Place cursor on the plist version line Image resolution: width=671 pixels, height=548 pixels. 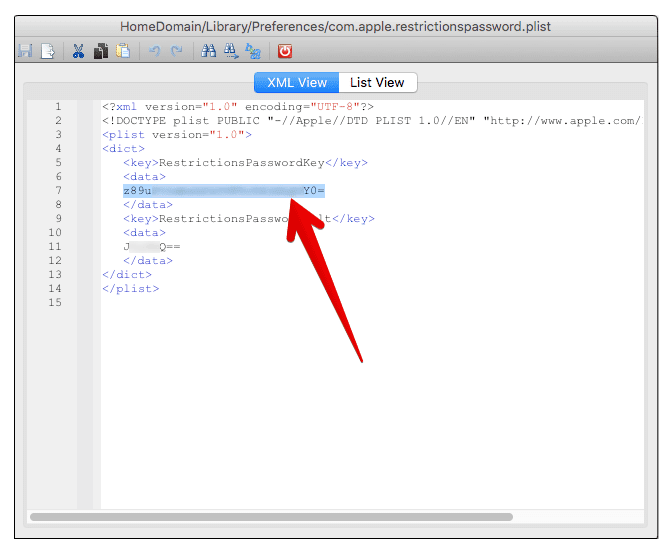pos(176,134)
